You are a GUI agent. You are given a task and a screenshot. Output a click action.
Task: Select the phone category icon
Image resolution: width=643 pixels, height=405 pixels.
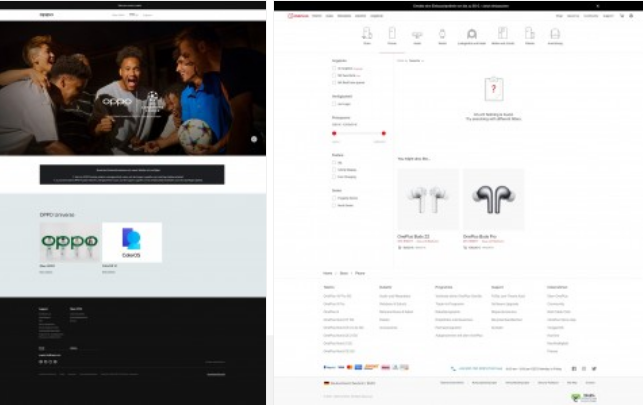click(392, 35)
